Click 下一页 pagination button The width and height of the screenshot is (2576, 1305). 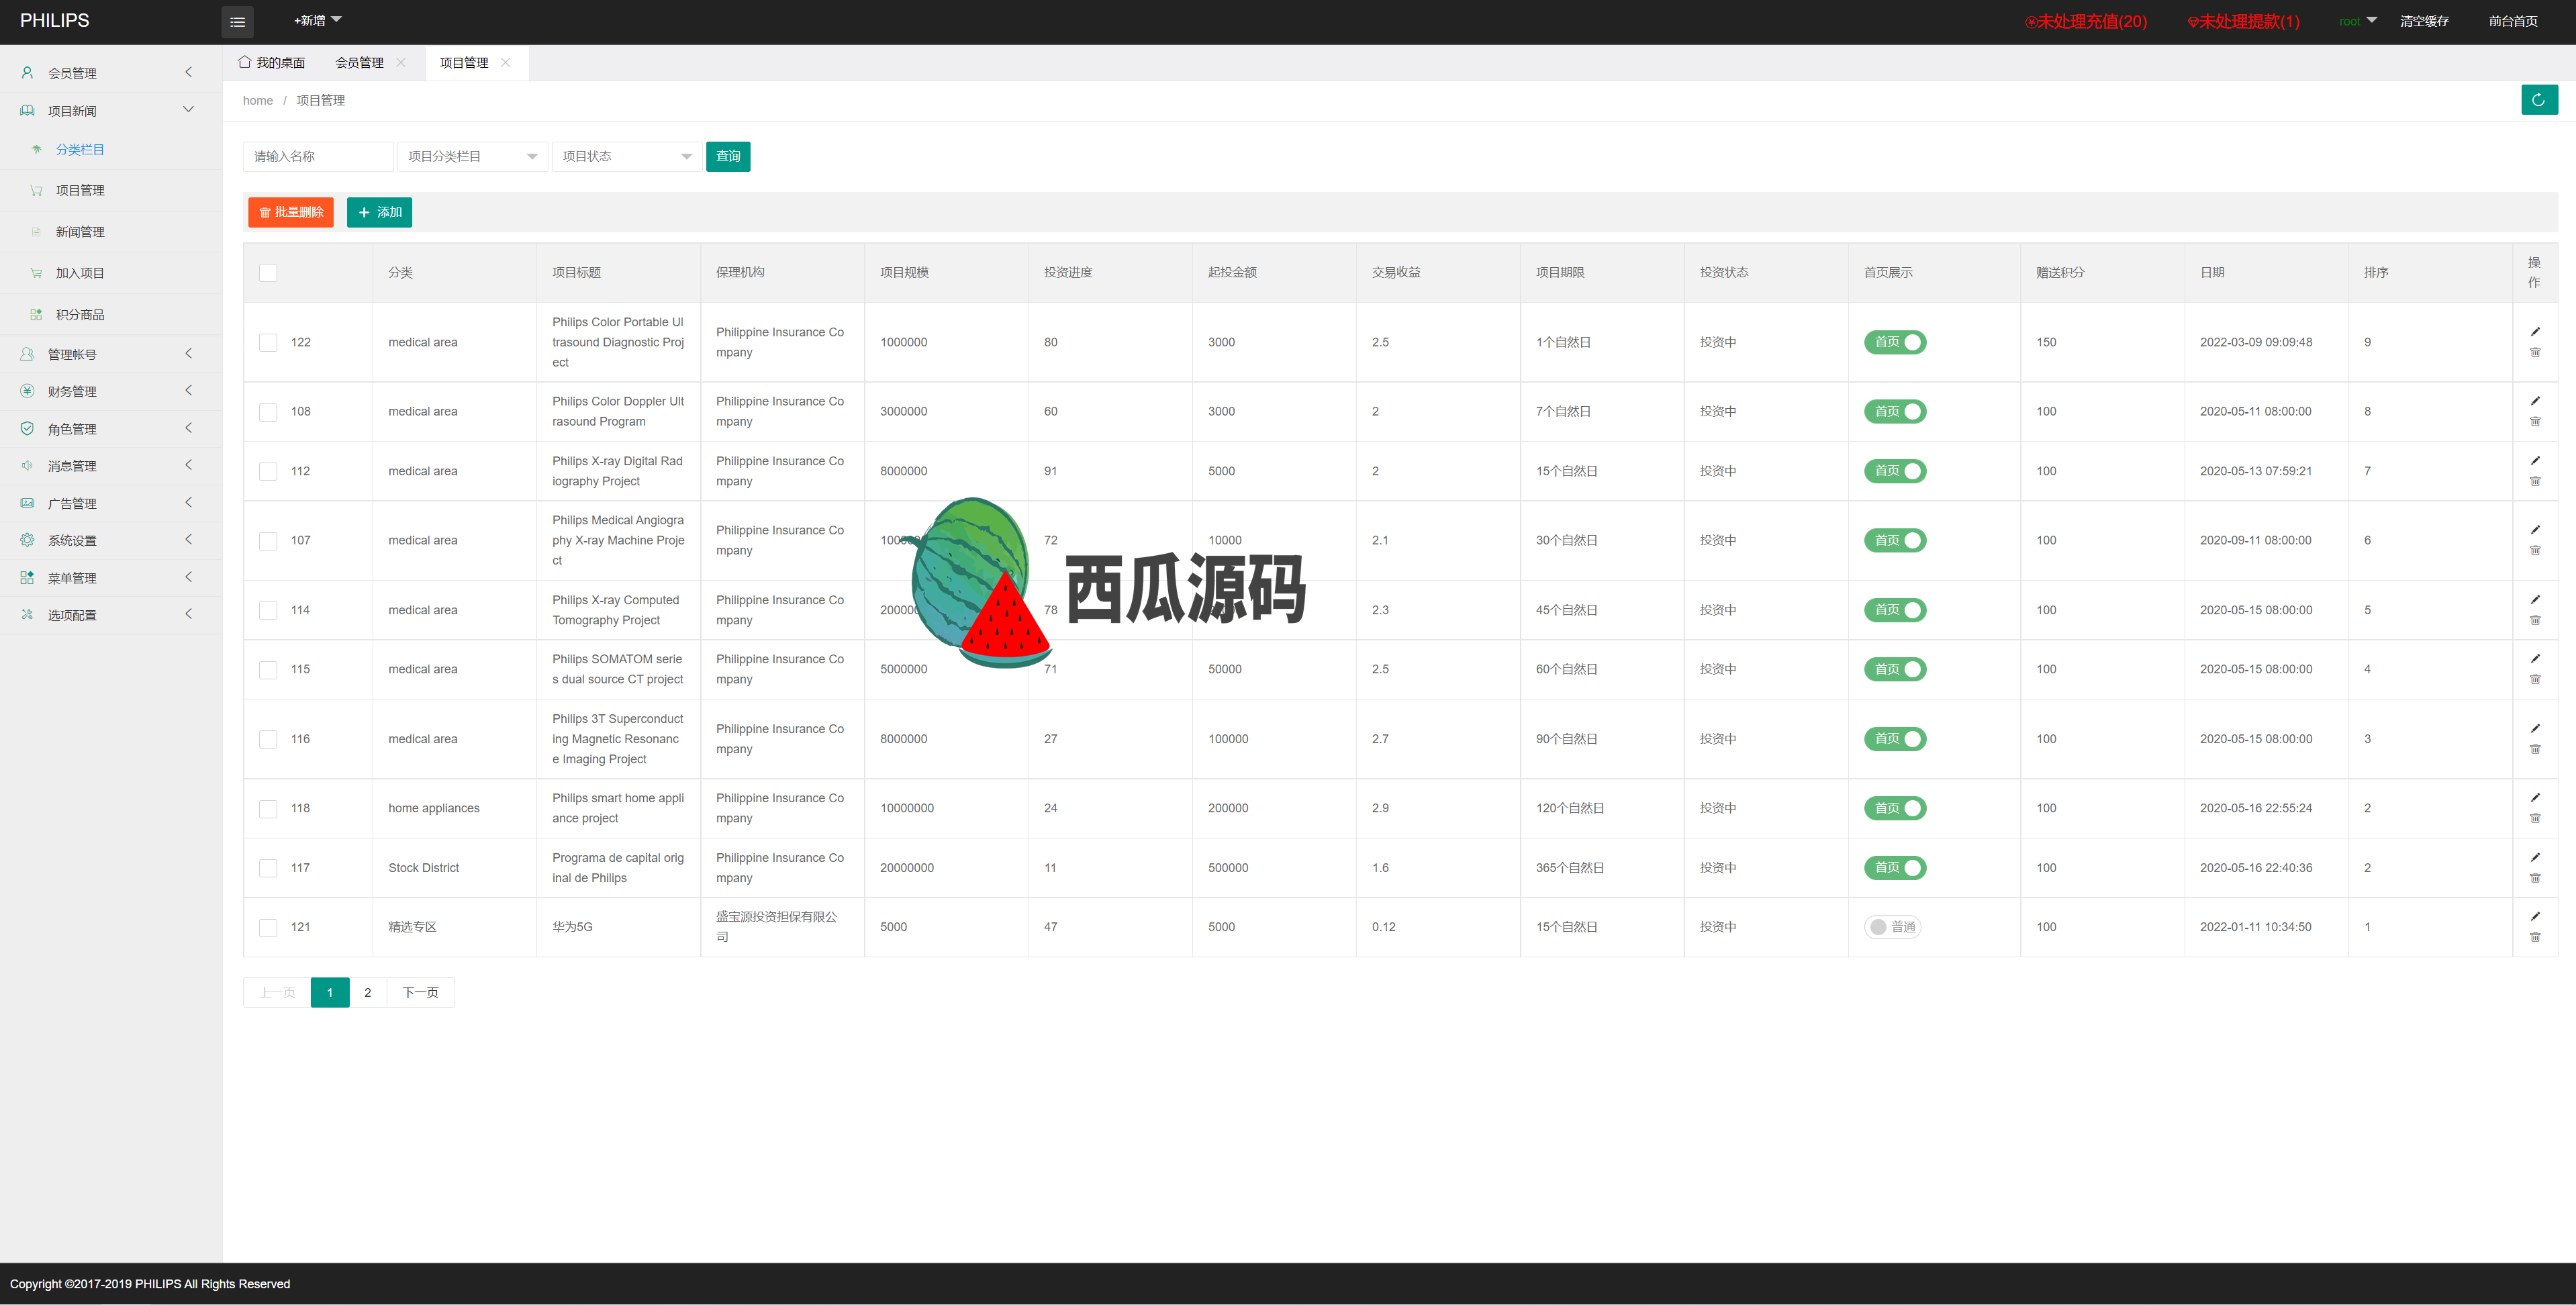point(421,992)
